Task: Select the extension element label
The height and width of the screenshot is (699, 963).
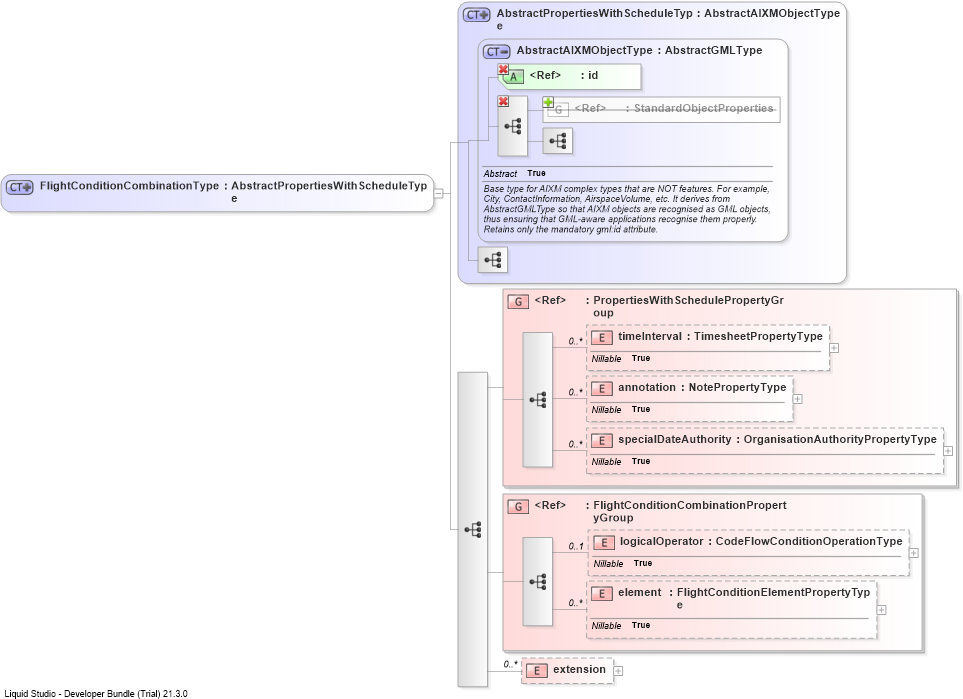Action: click(579, 670)
